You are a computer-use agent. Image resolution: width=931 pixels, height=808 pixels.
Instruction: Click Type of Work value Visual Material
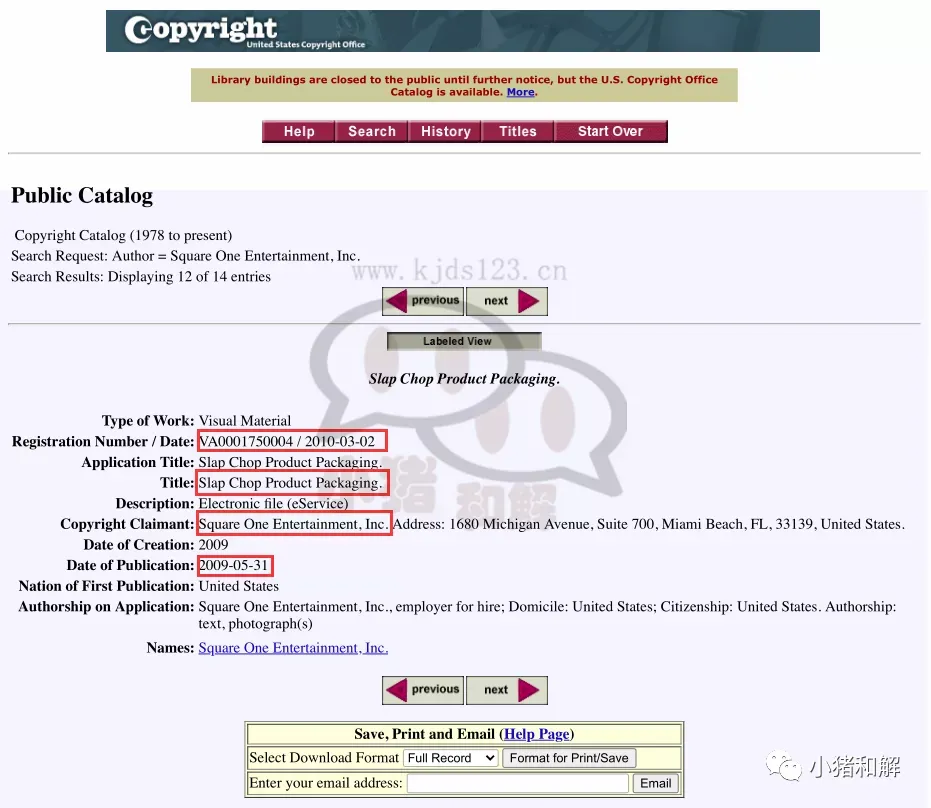coord(245,421)
